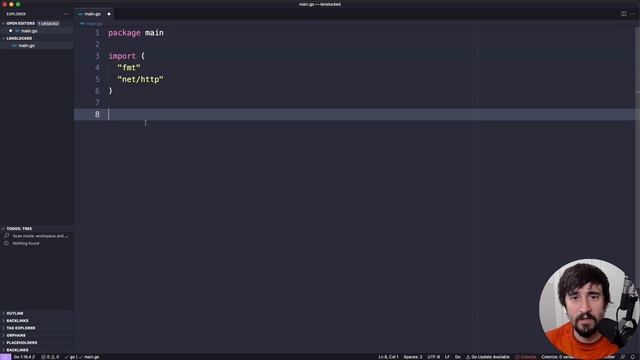Click the "net/http" import string
This screenshot has width=640, height=360.
point(140,79)
